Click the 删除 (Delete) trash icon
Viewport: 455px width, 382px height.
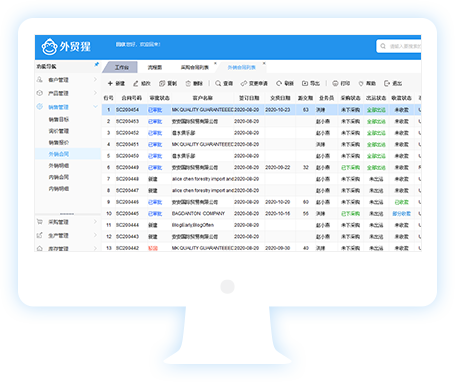coord(188,83)
